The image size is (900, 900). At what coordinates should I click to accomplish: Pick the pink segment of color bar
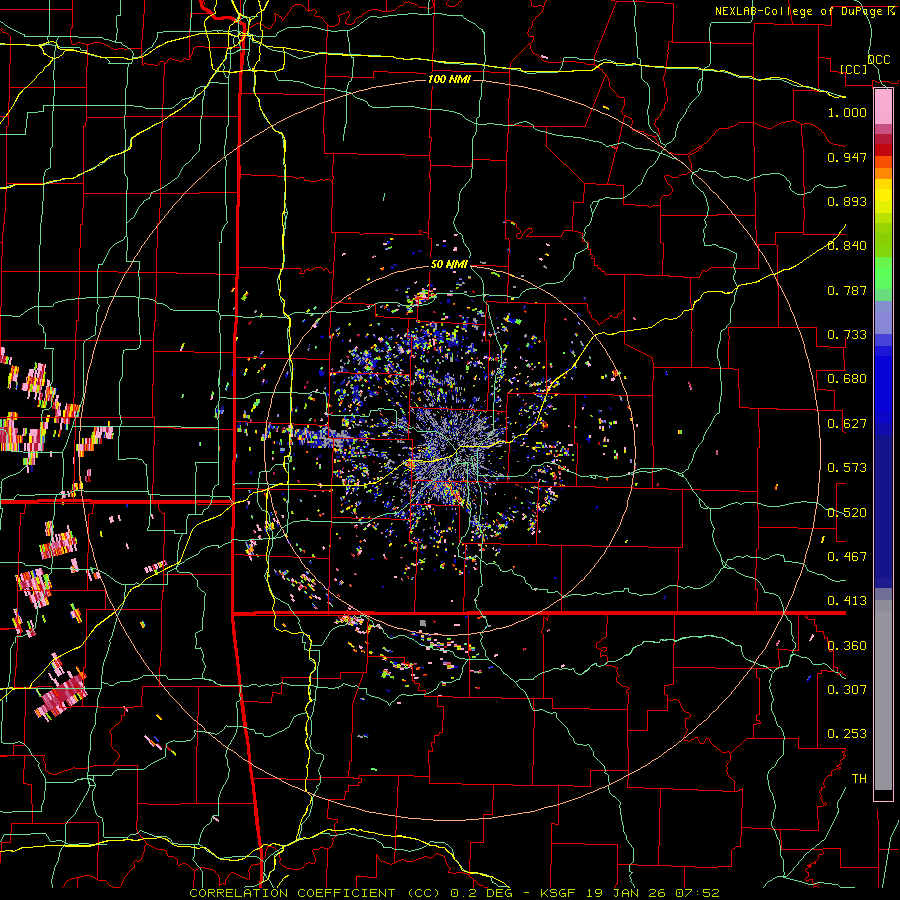click(x=883, y=107)
